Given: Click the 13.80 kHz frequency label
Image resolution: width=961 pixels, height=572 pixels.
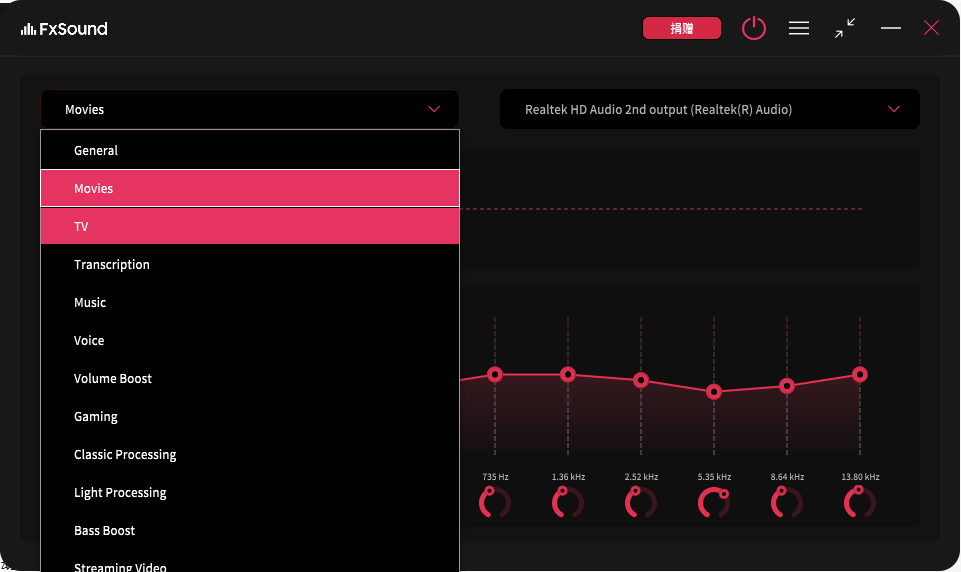Looking at the screenshot, I should click(x=860, y=476).
